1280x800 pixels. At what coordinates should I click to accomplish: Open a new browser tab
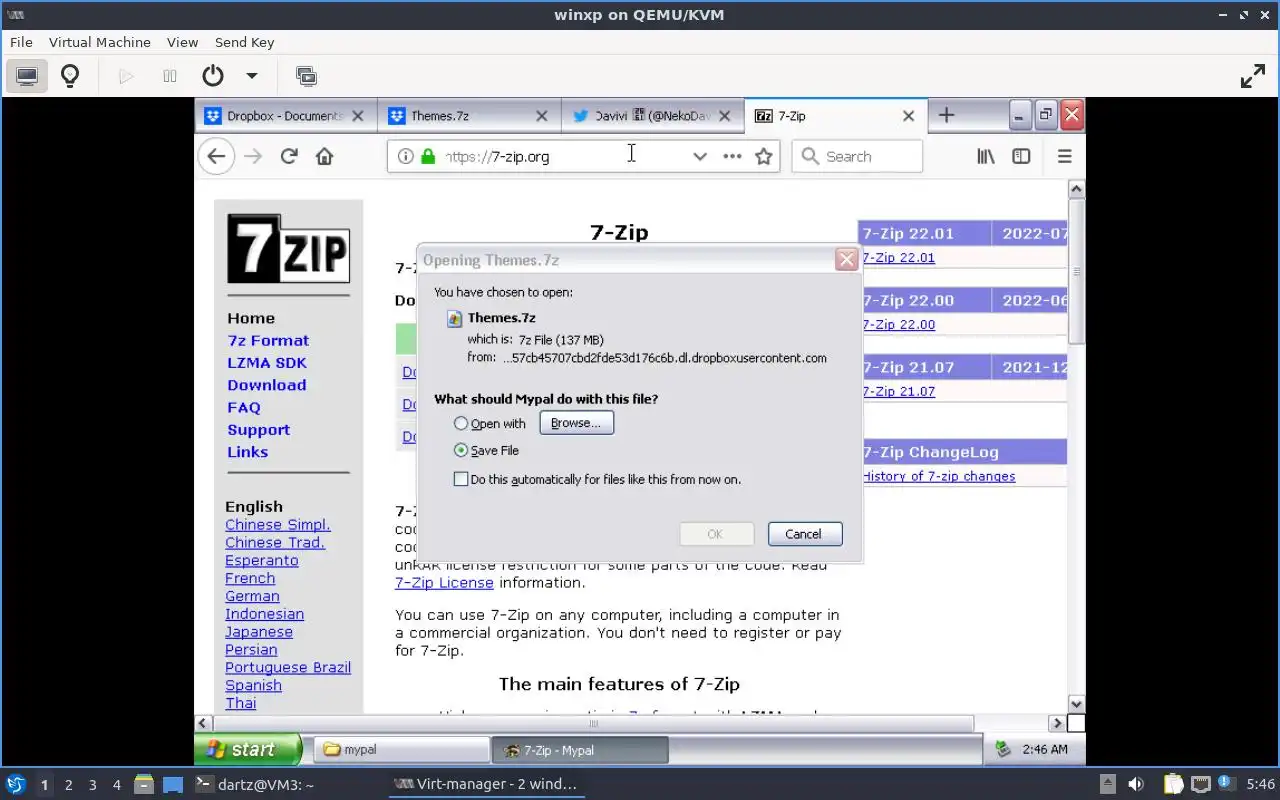coord(946,116)
